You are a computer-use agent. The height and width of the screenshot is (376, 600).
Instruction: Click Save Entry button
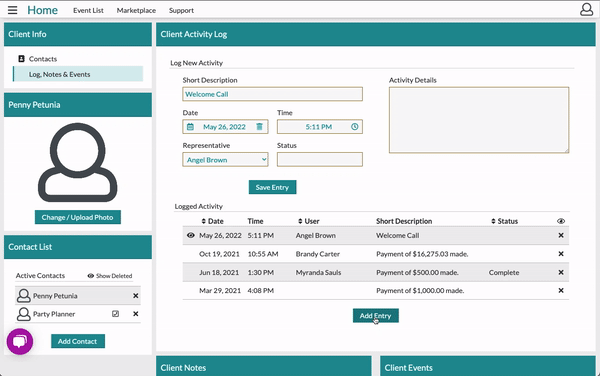point(272,187)
